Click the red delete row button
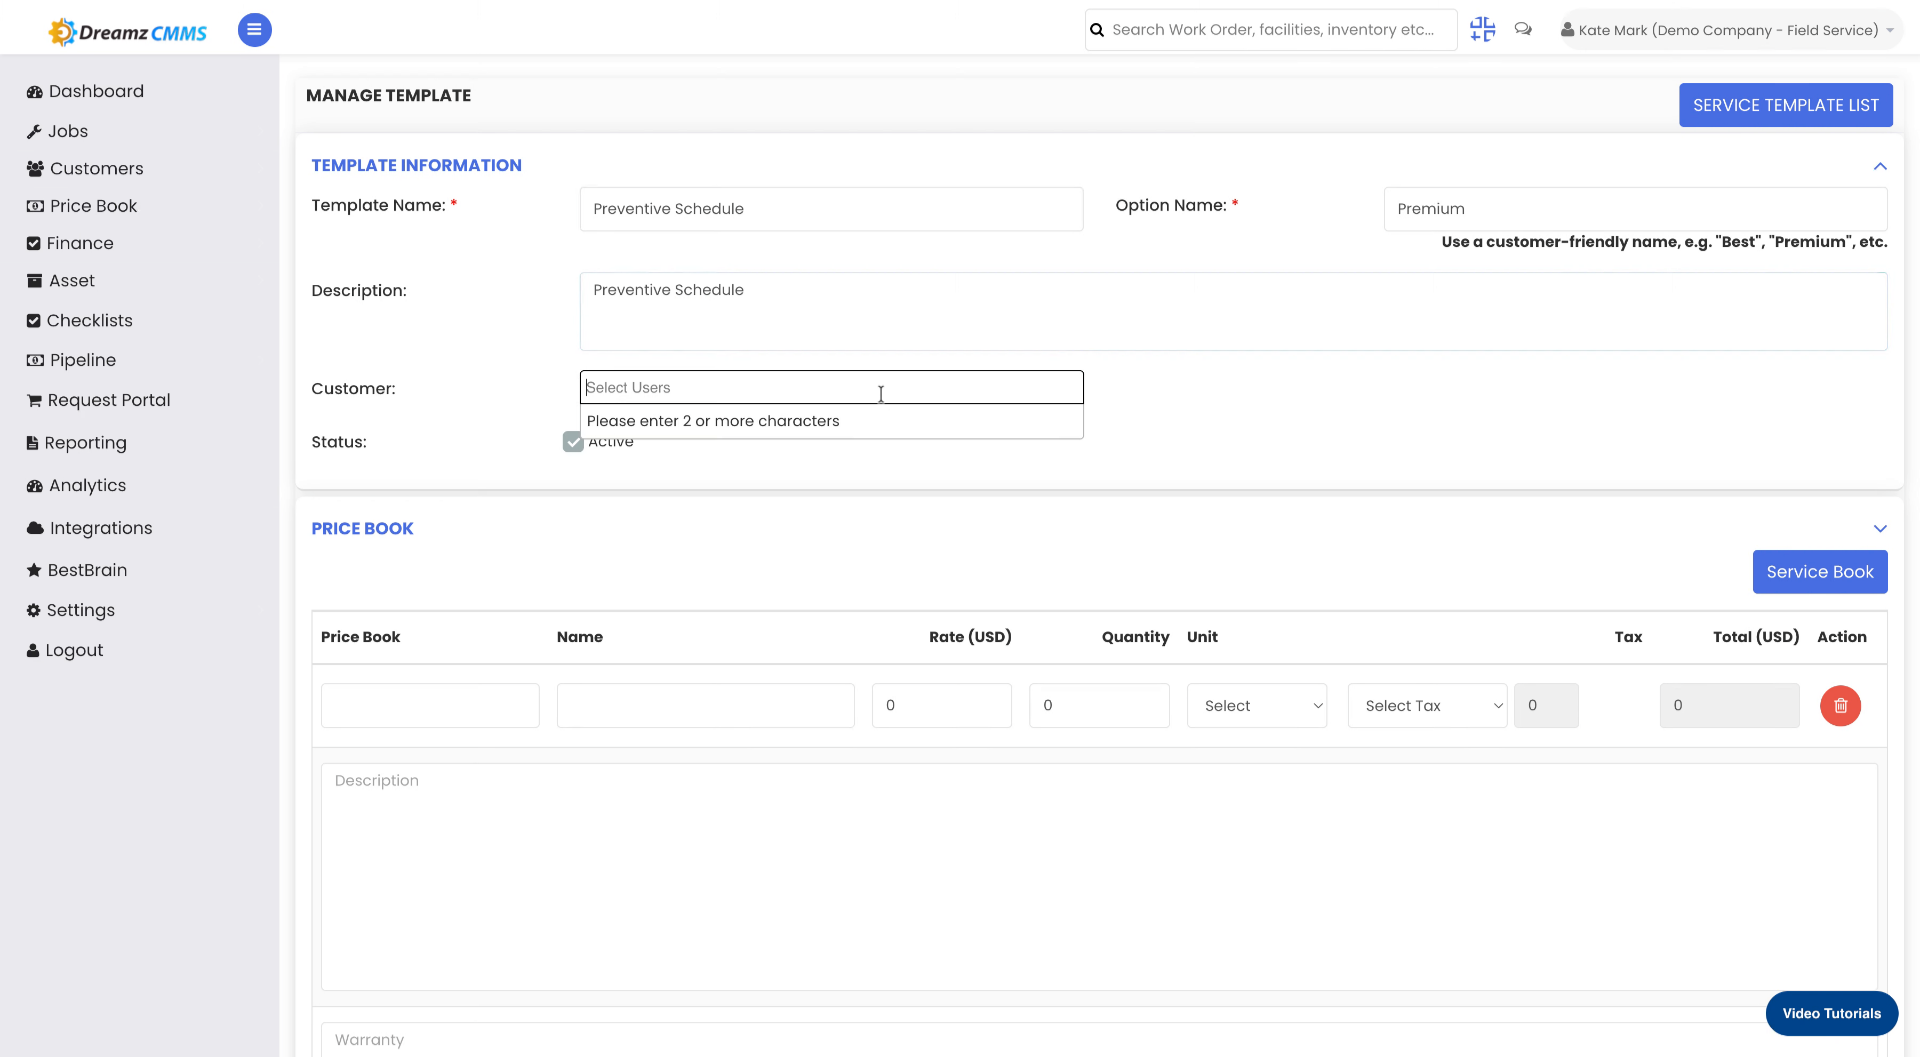 tap(1841, 705)
